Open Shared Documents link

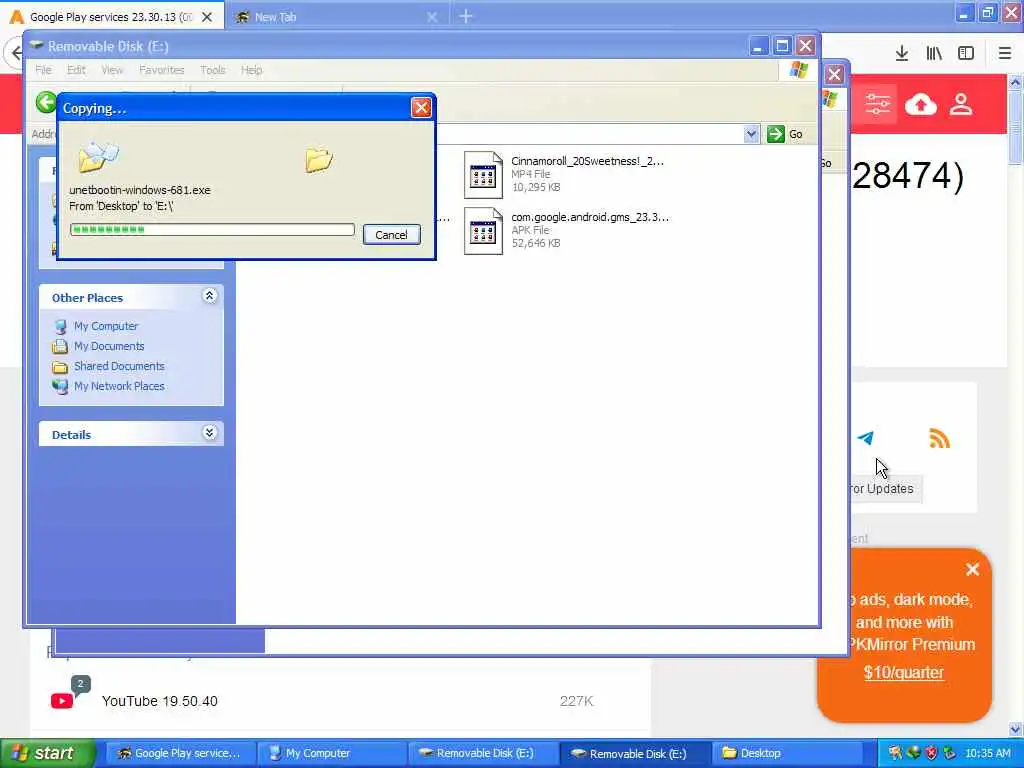pos(119,366)
